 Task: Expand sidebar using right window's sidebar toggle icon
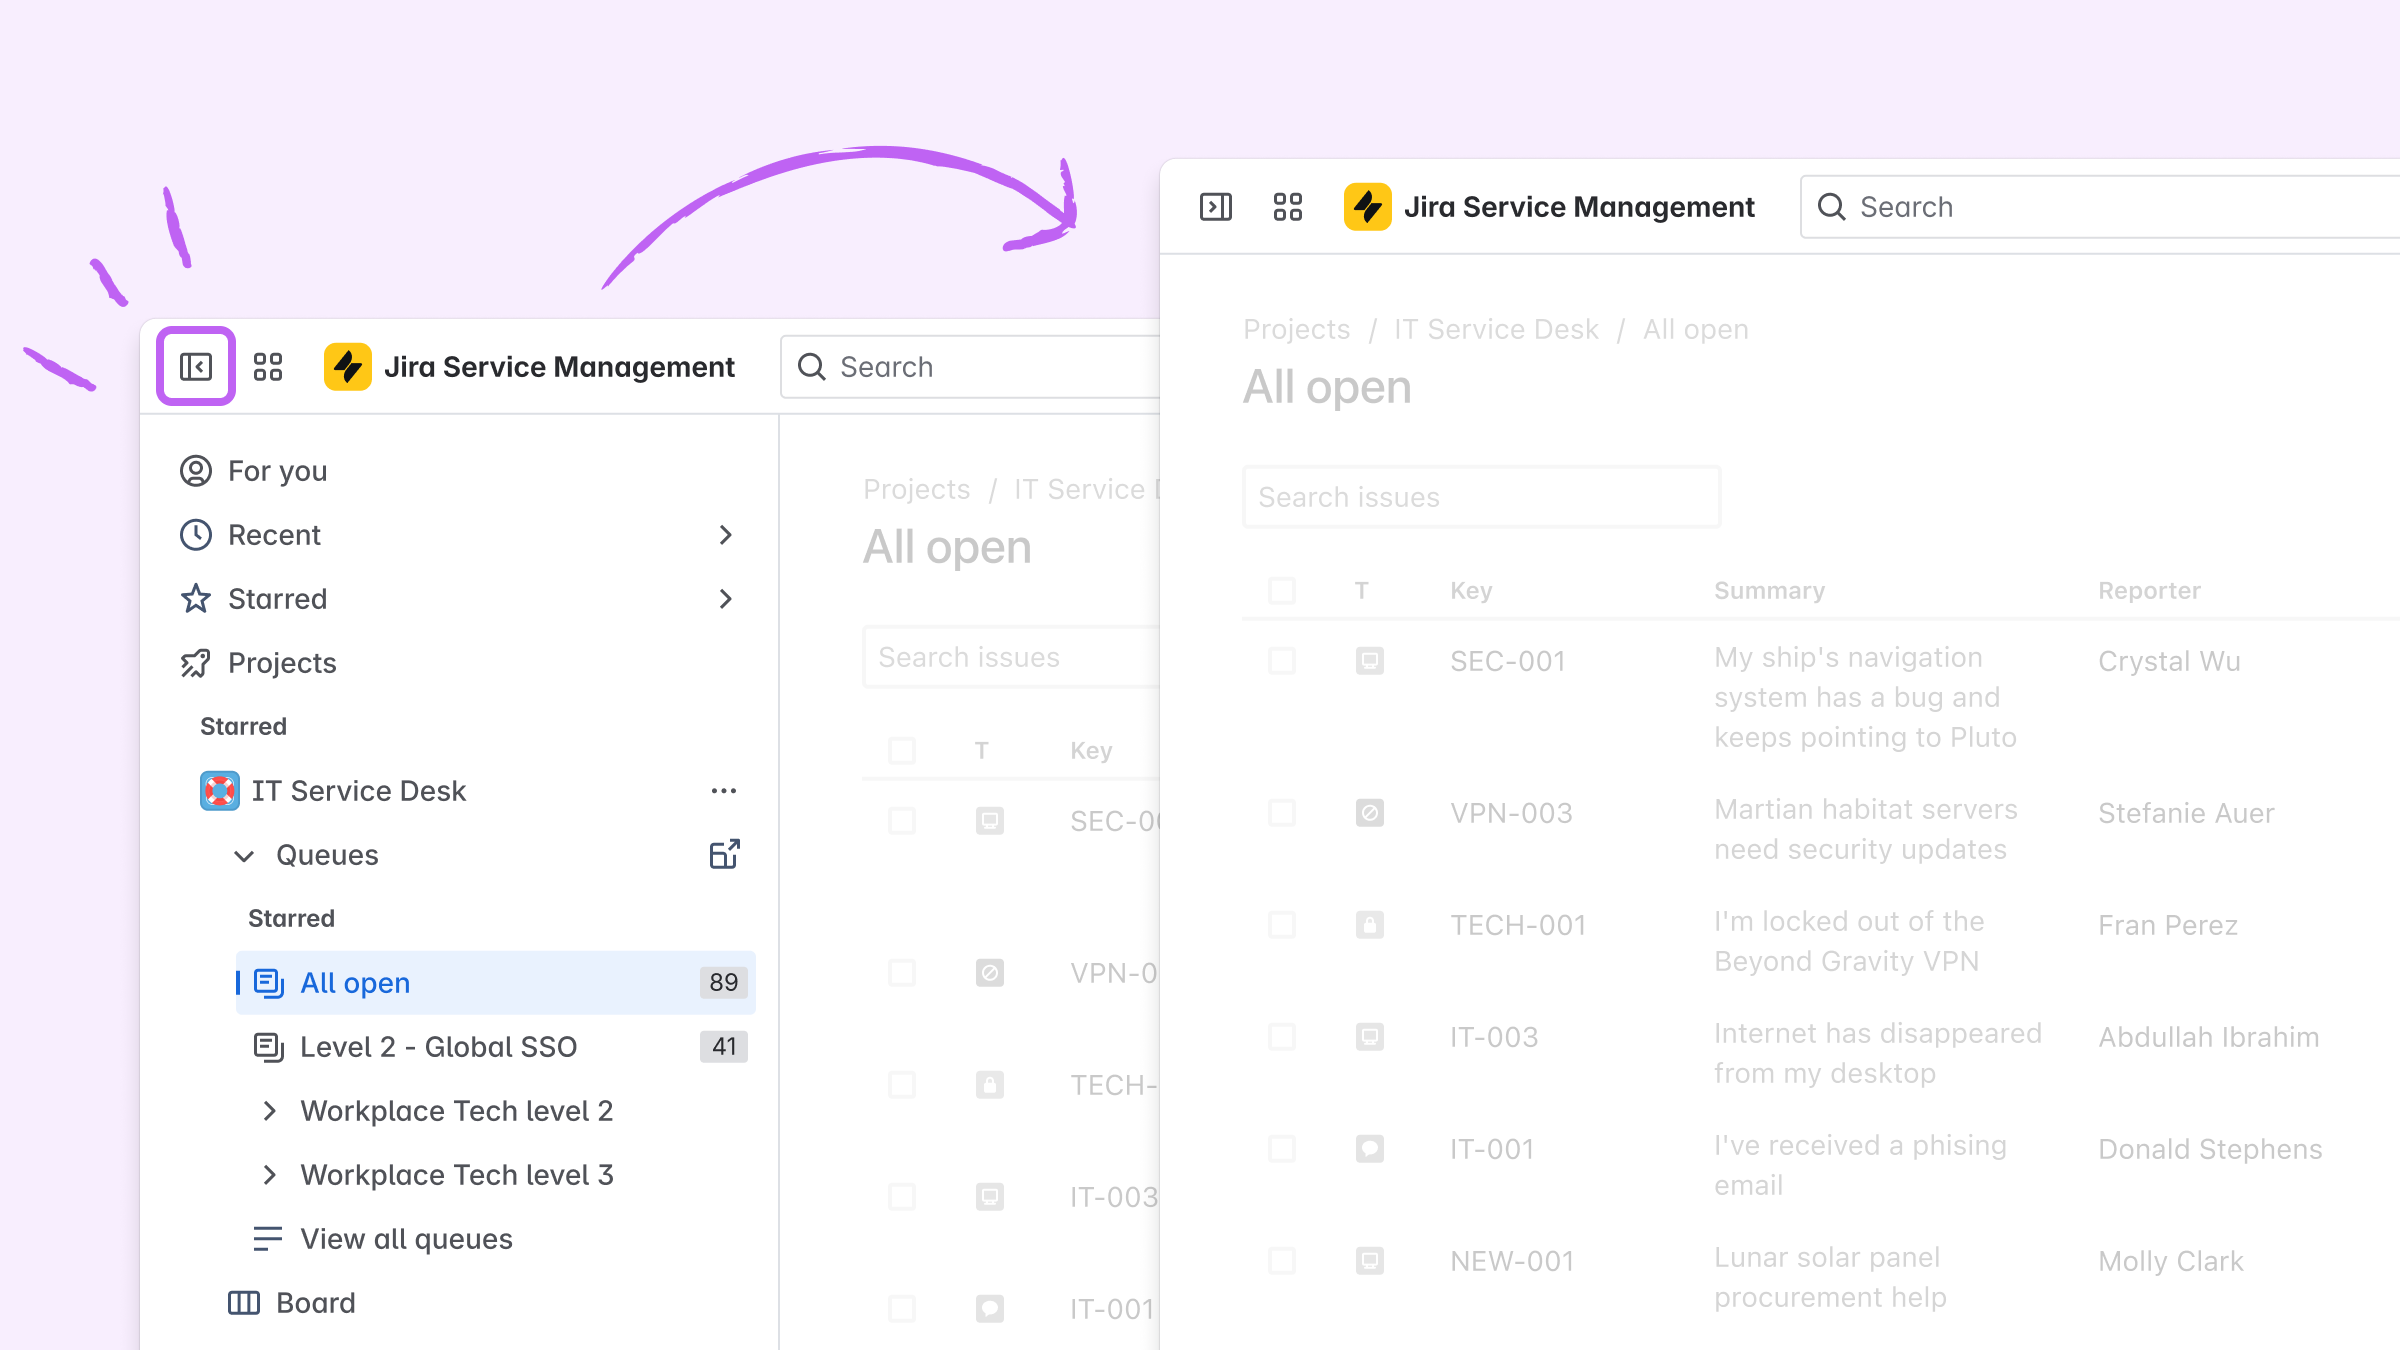pyautogui.click(x=1216, y=207)
